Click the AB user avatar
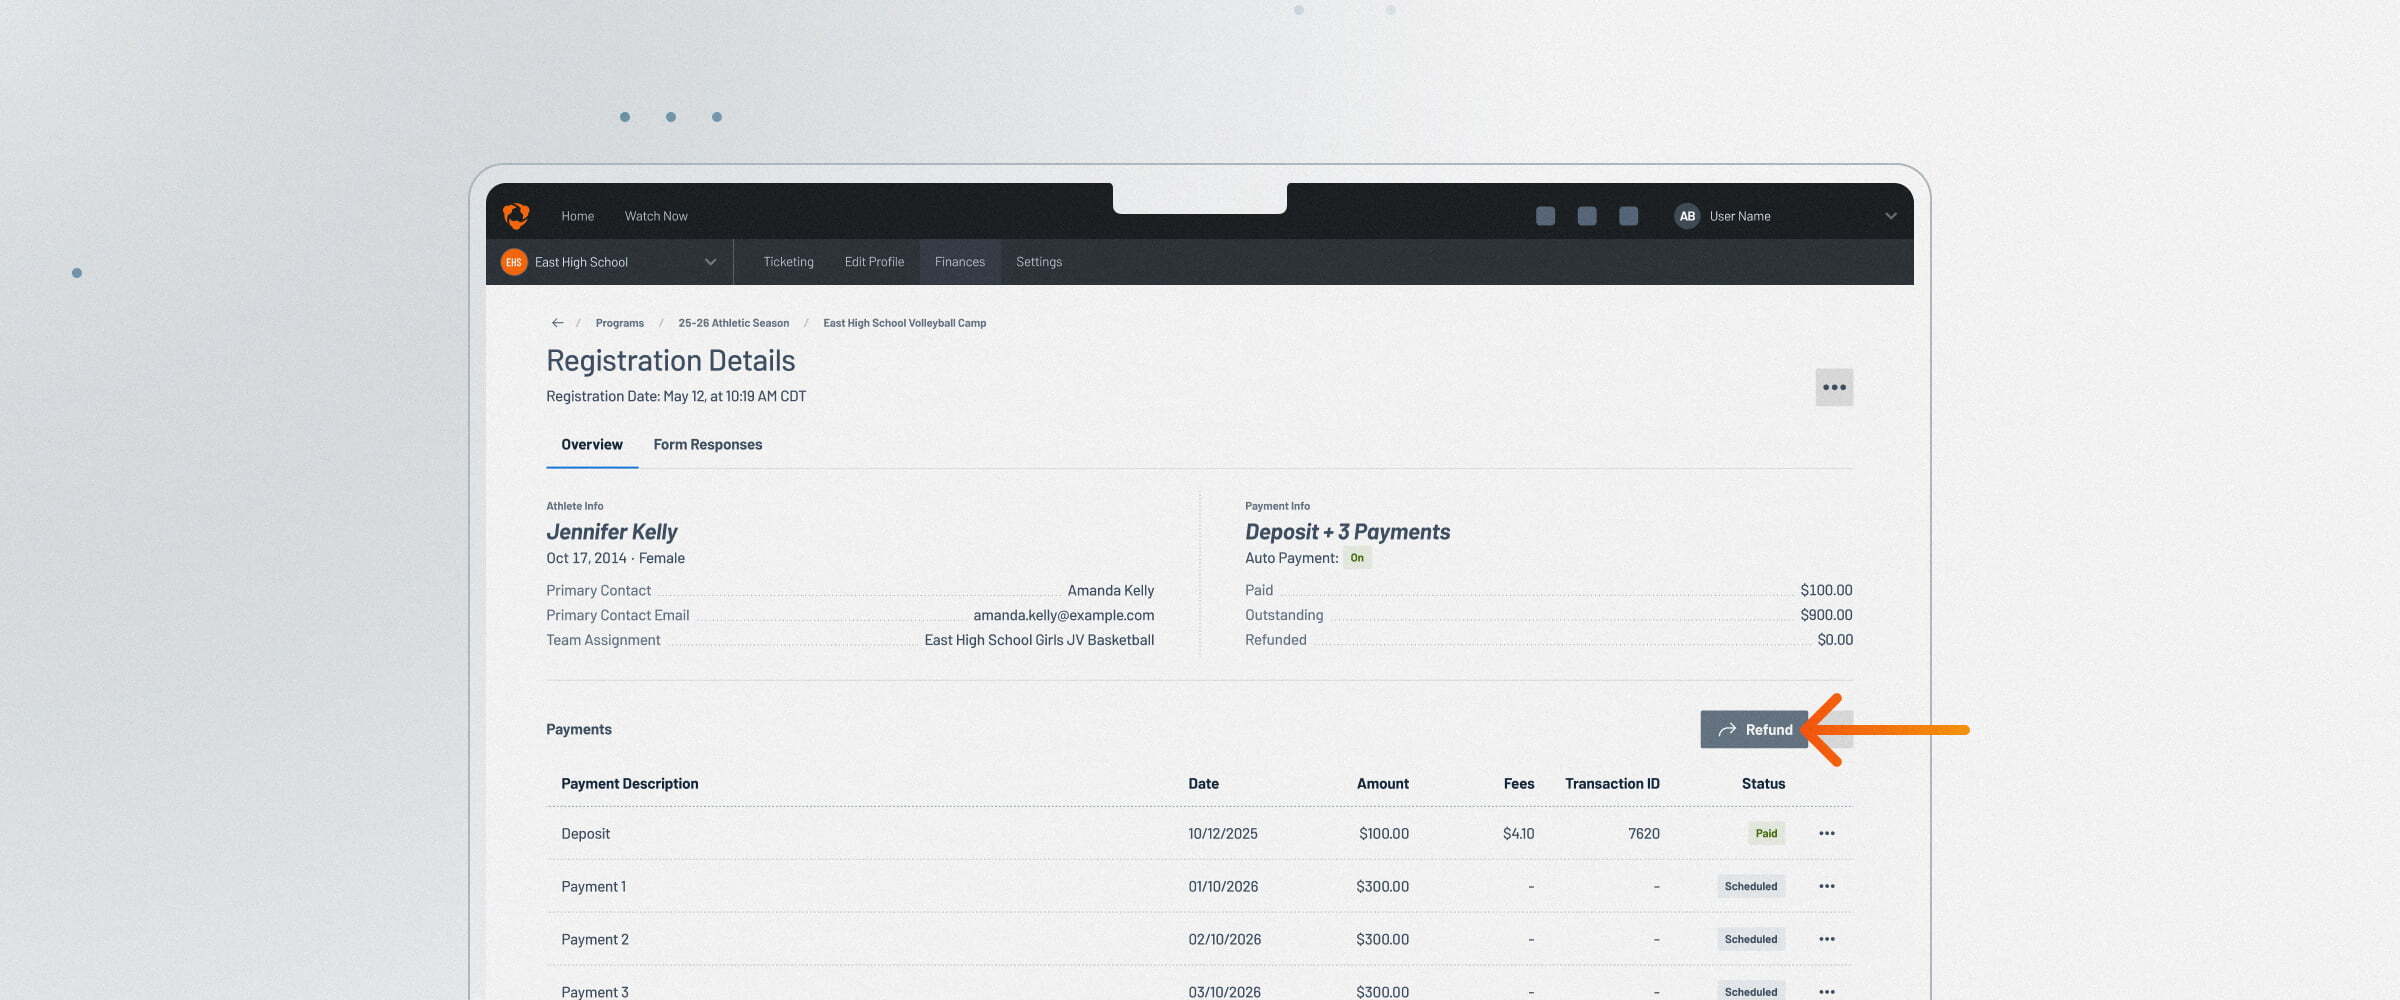The image size is (2400, 1000). click(1687, 216)
